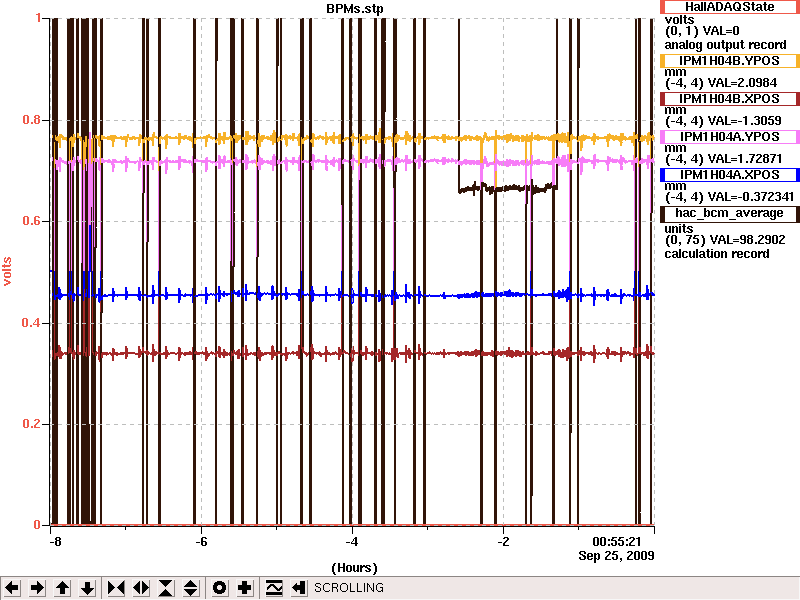Click the 0.8 y-axis tick label
Viewport: 800px width, 600px height.
[x=32, y=120]
